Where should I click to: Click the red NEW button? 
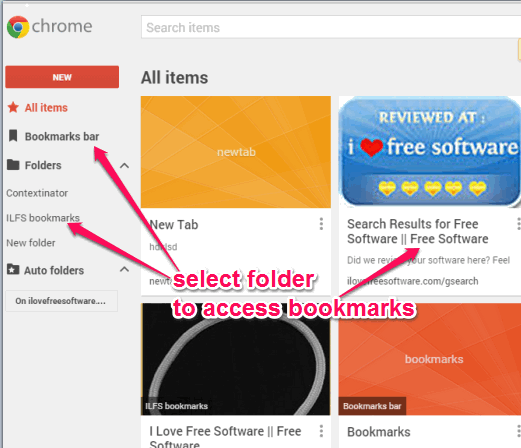tap(62, 77)
